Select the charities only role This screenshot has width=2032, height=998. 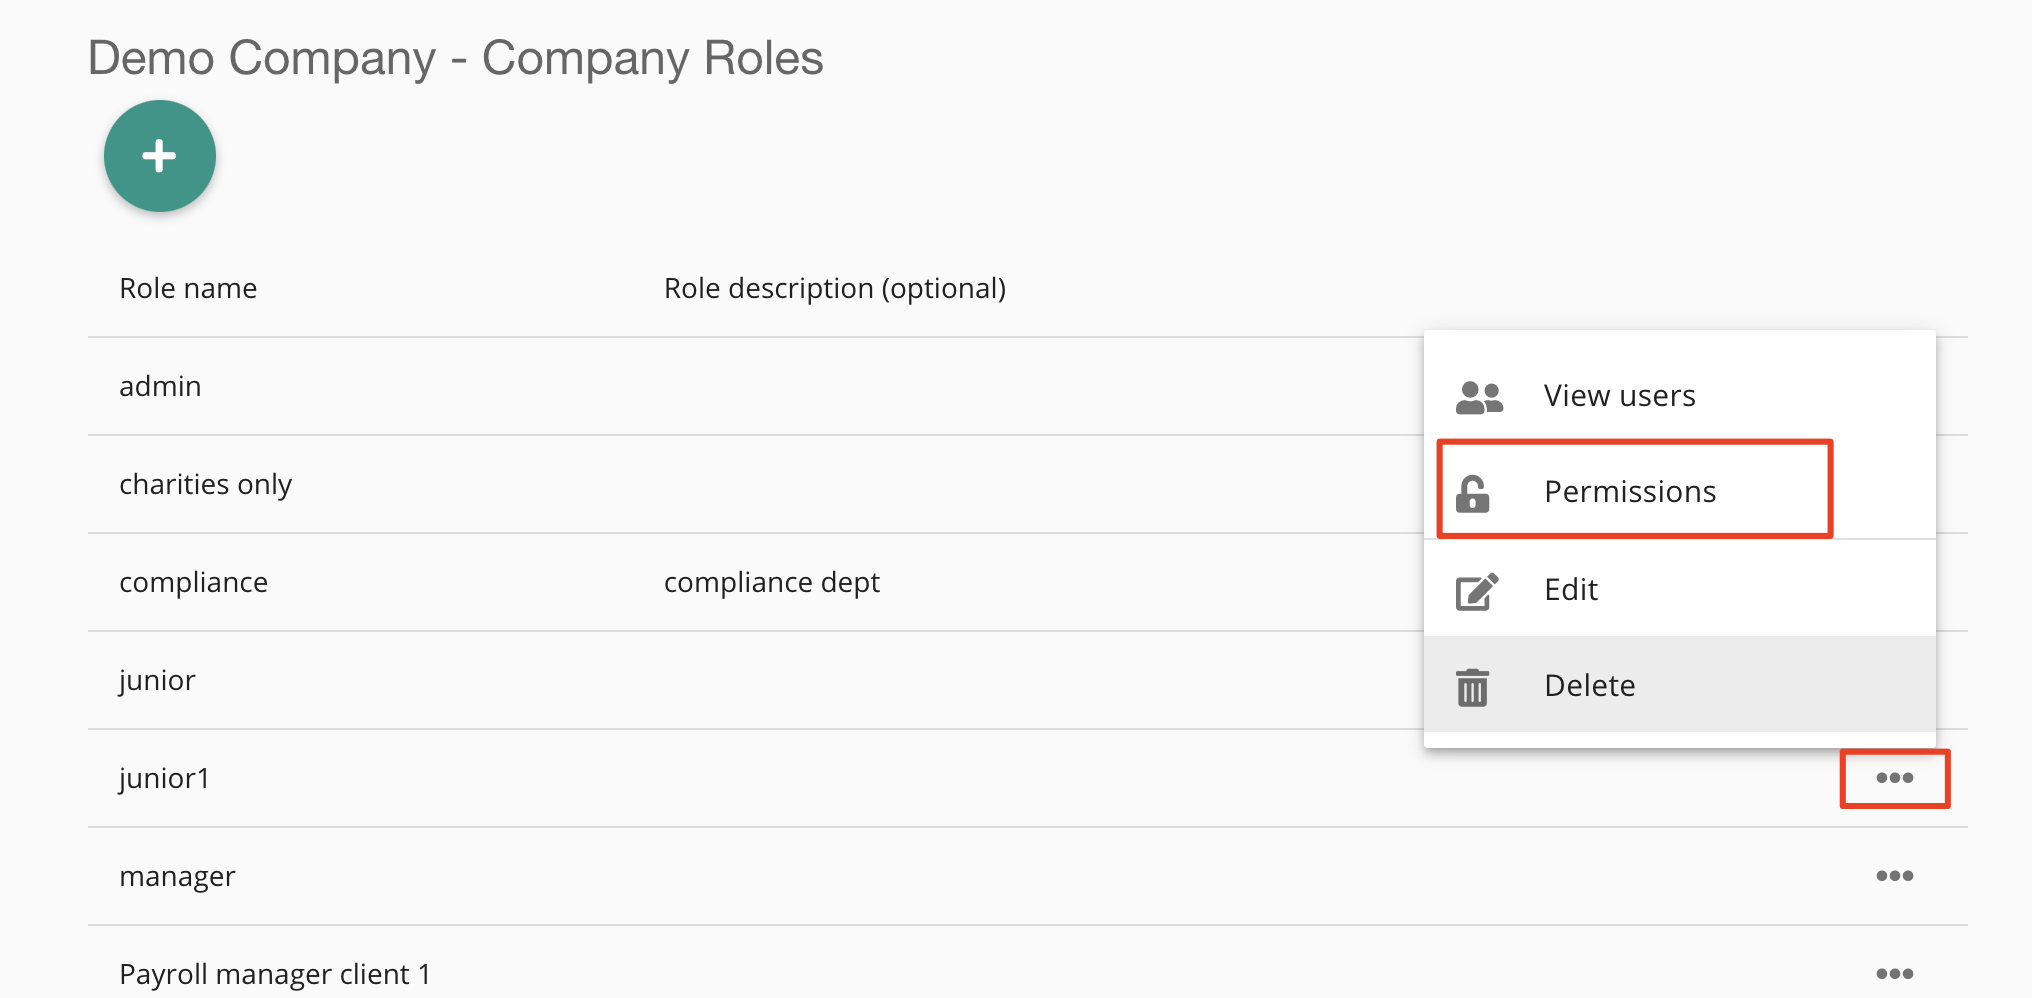coord(205,484)
